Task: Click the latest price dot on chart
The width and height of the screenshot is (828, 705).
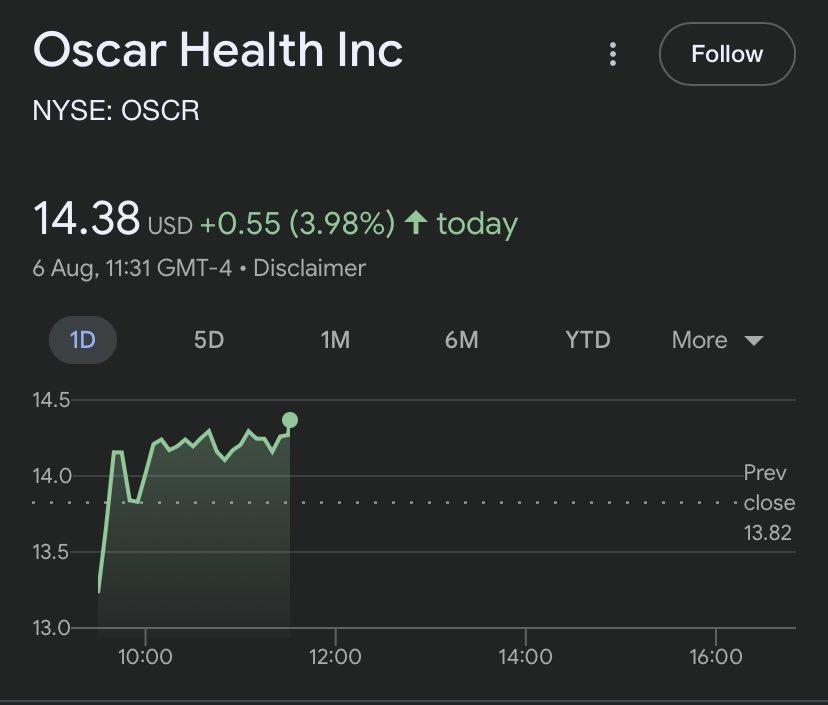Action: [290, 420]
